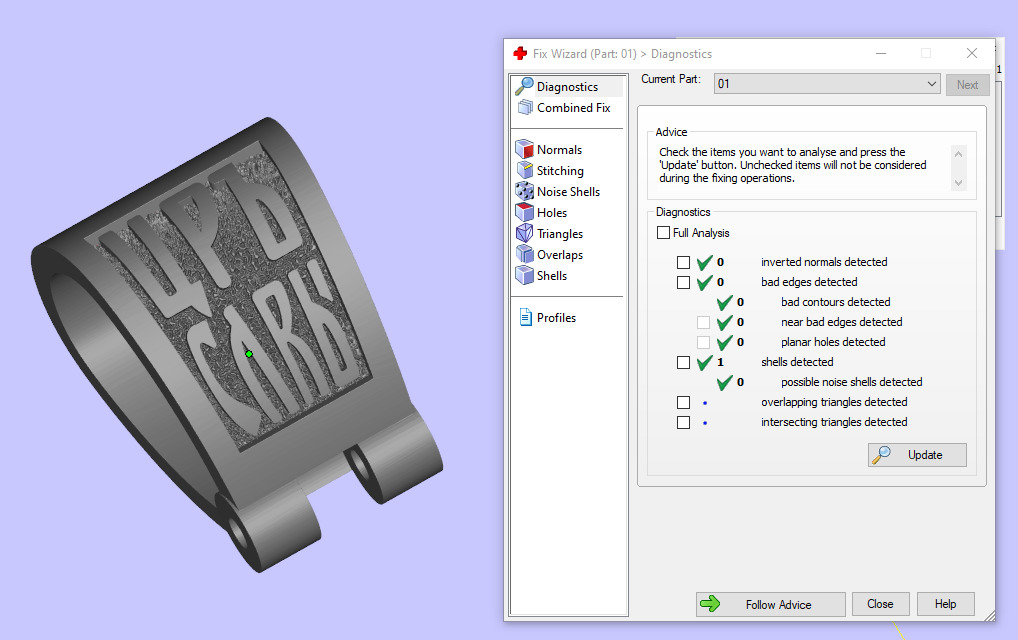
Task: Select Stitching label in wizard list
Action: tap(560, 171)
